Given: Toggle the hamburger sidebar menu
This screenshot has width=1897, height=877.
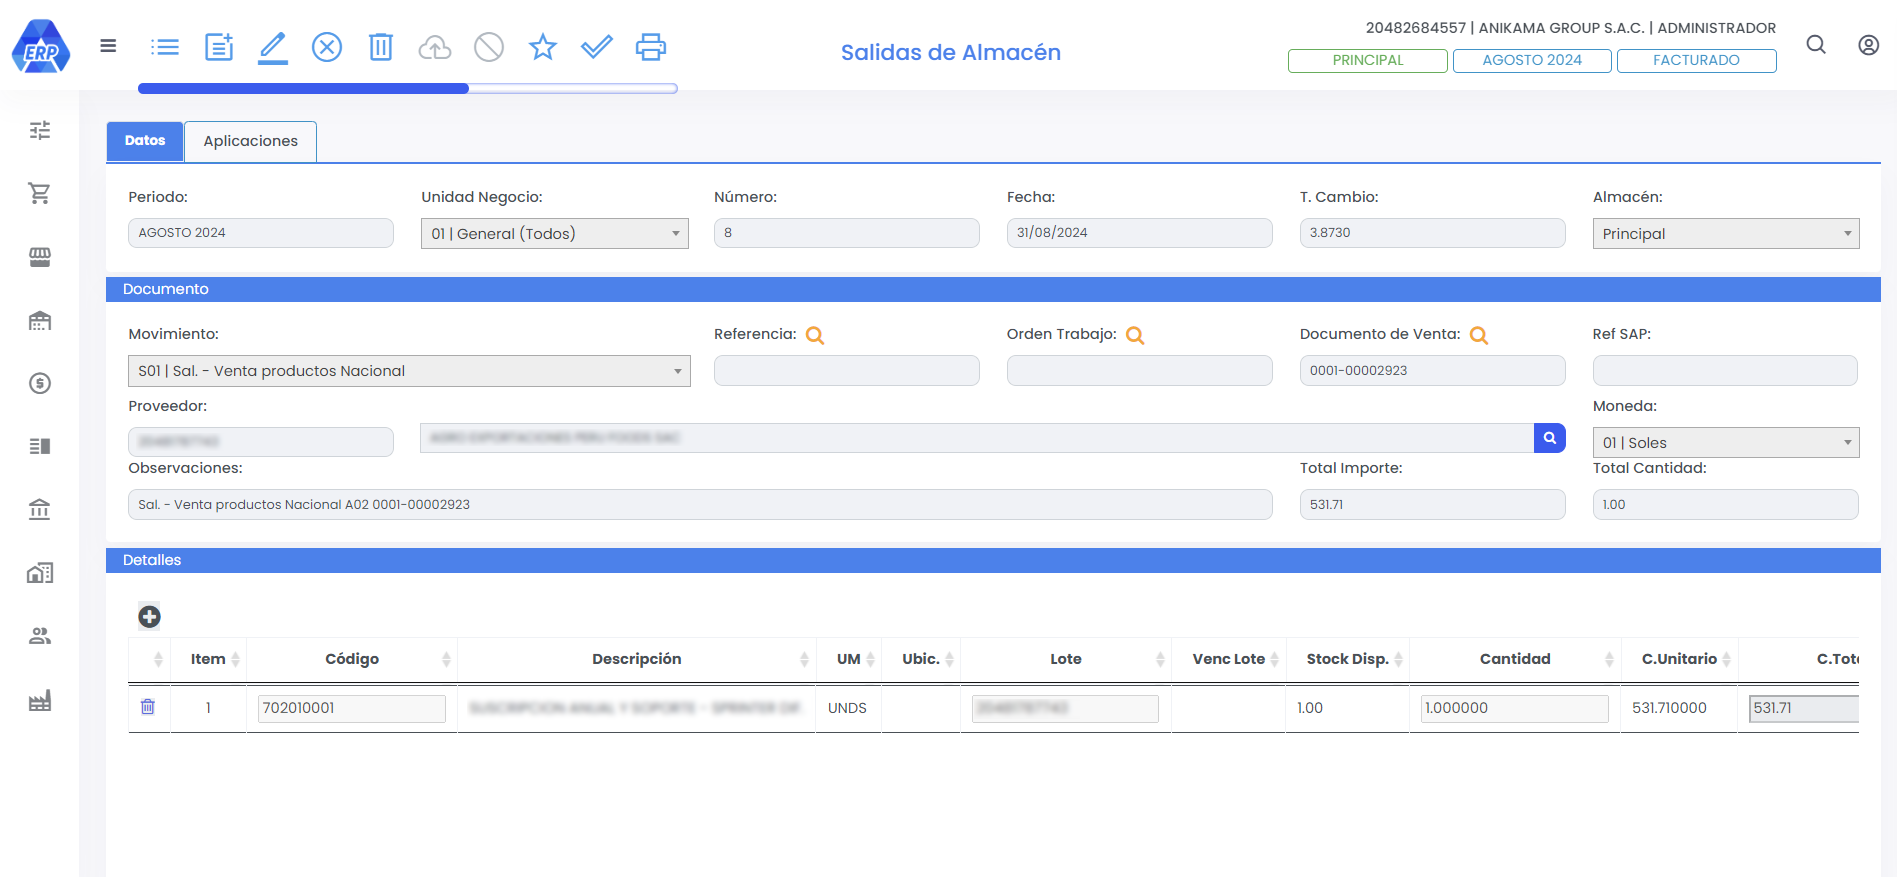Looking at the screenshot, I should 108,46.
